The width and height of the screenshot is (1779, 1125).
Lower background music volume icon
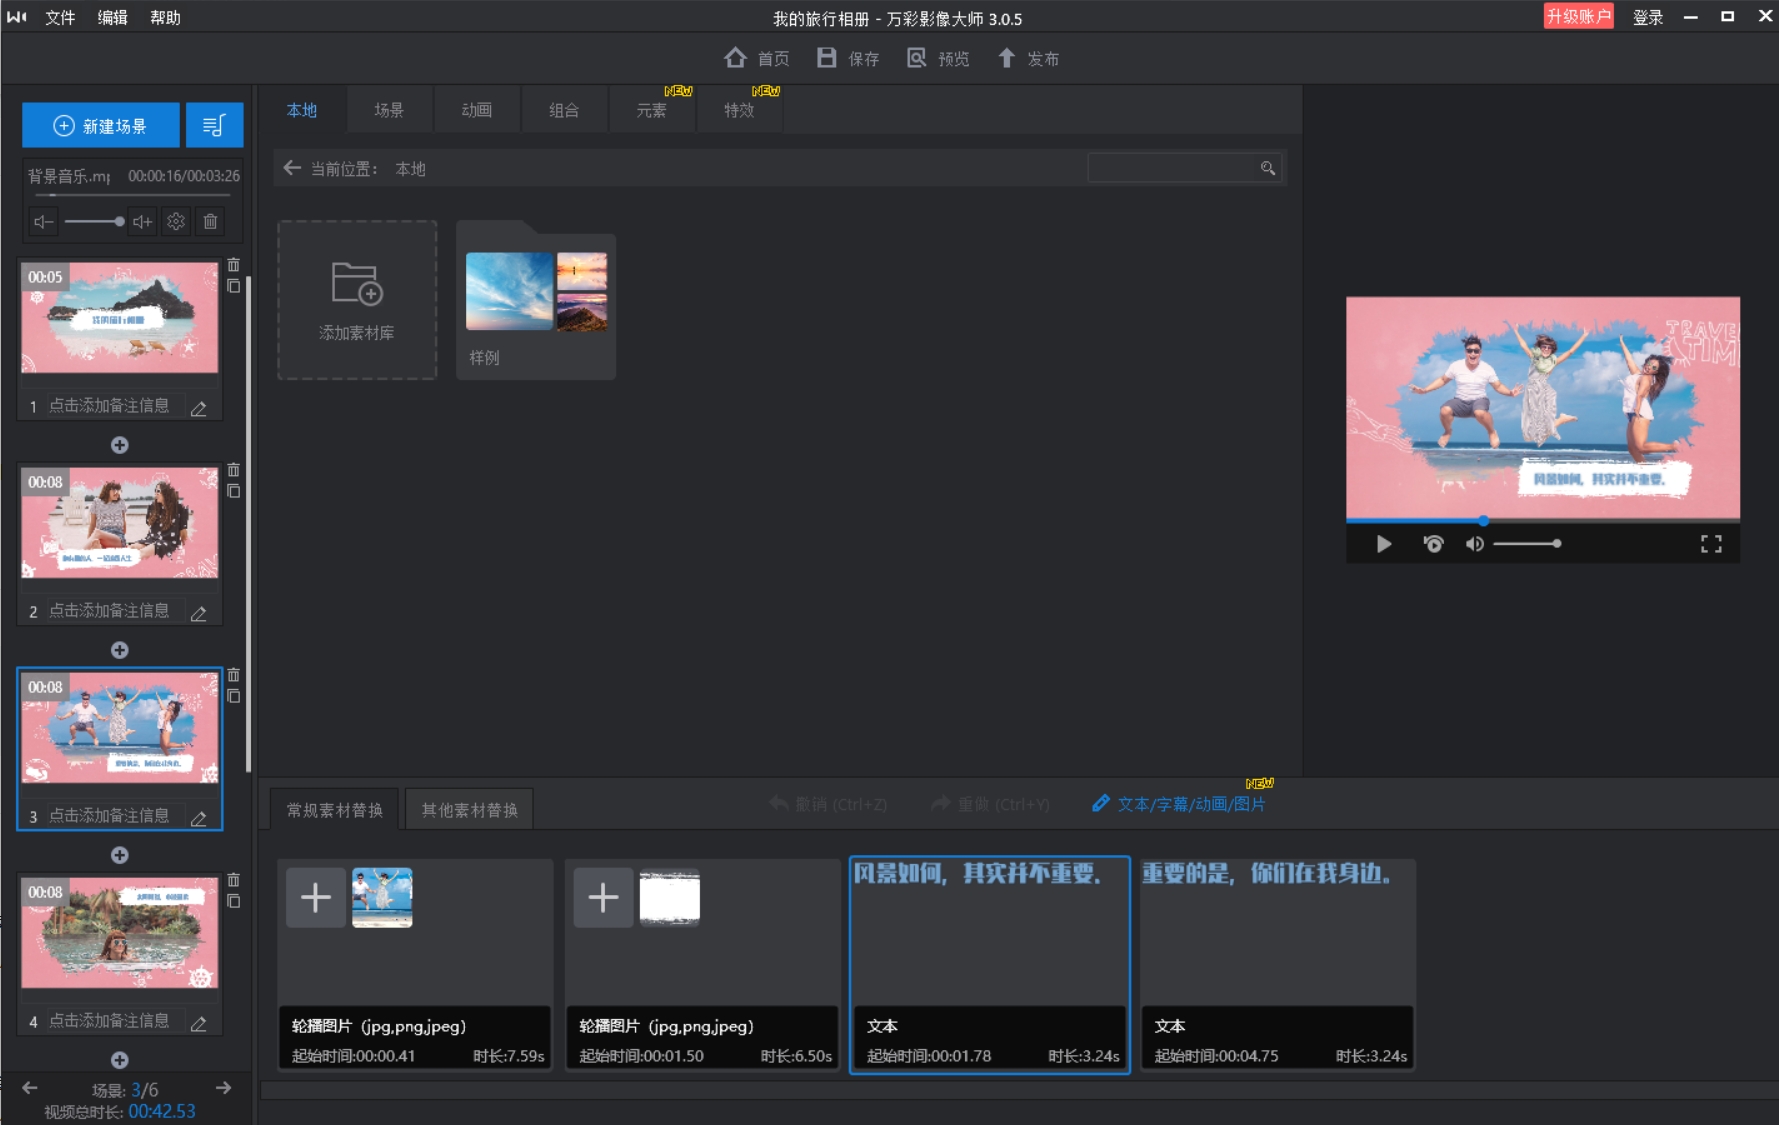tap(43, 222)
